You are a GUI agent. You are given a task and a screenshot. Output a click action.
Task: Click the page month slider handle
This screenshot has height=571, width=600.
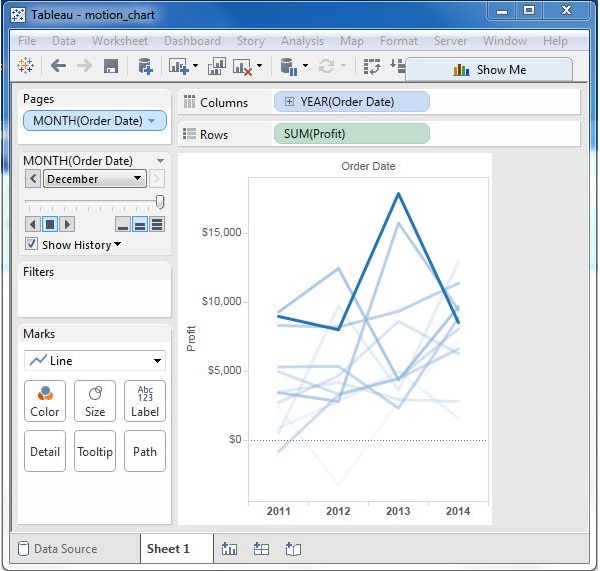click(x=160, y=202)
